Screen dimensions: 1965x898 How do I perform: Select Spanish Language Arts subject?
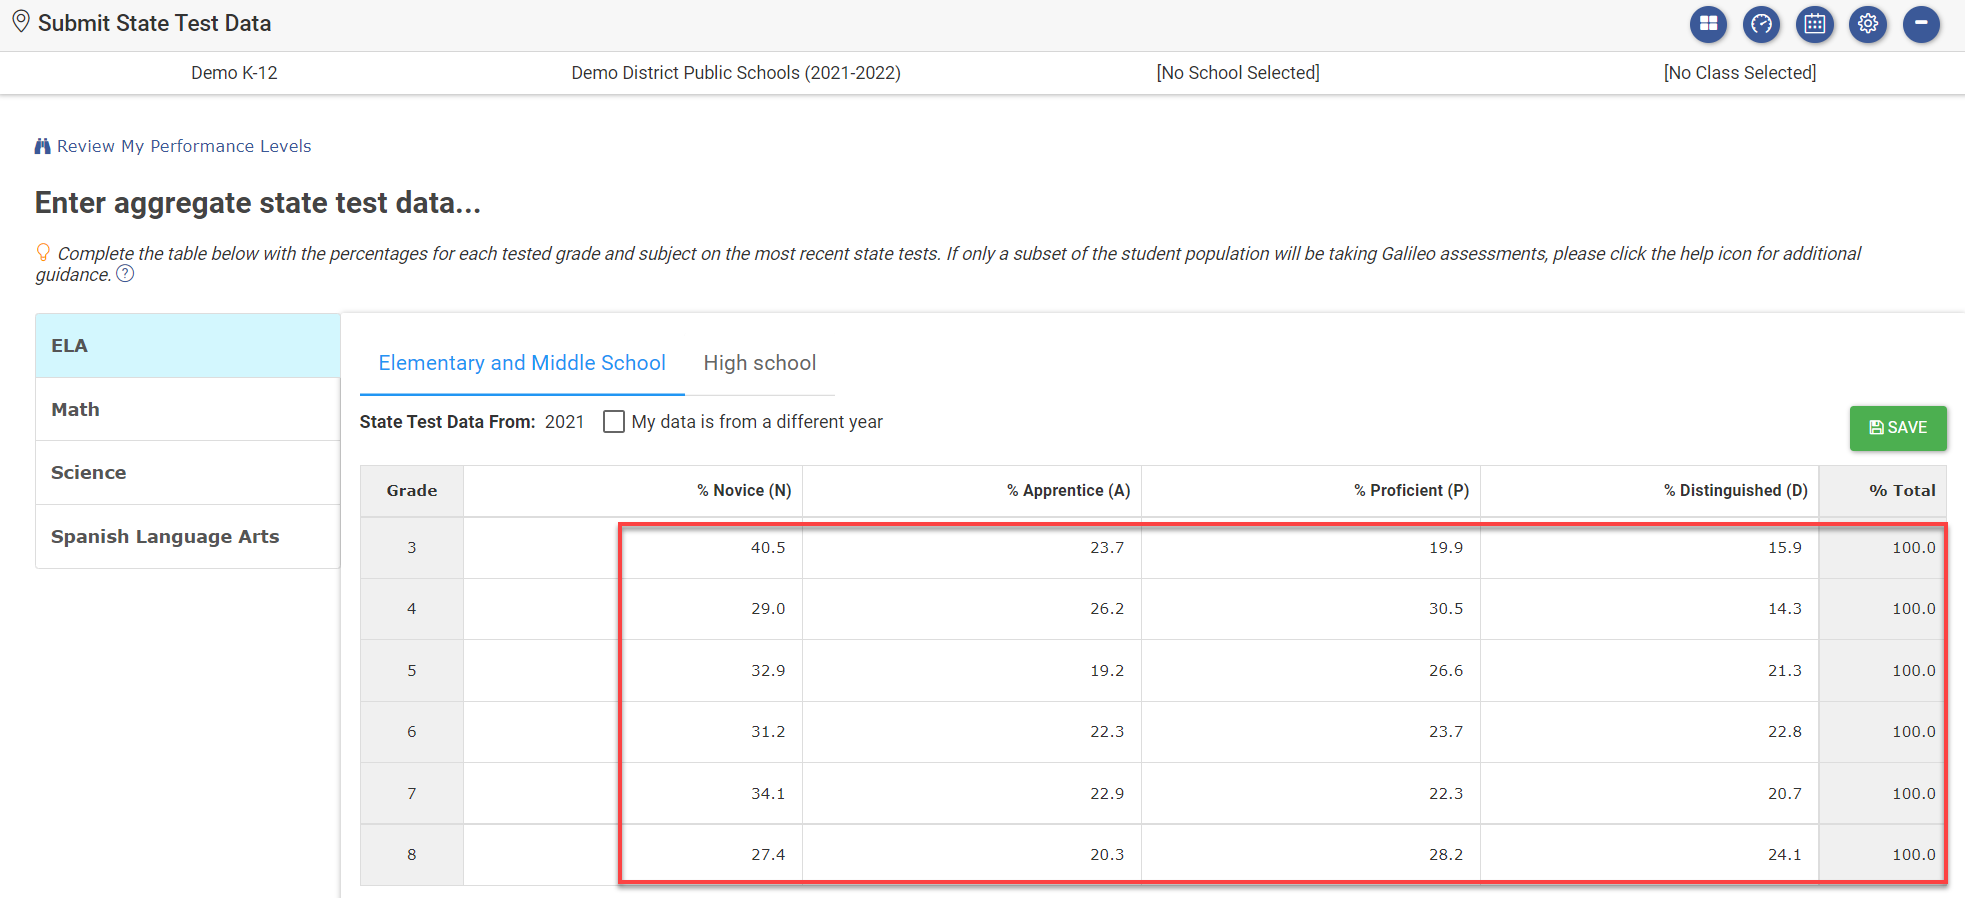click(187, 536)
